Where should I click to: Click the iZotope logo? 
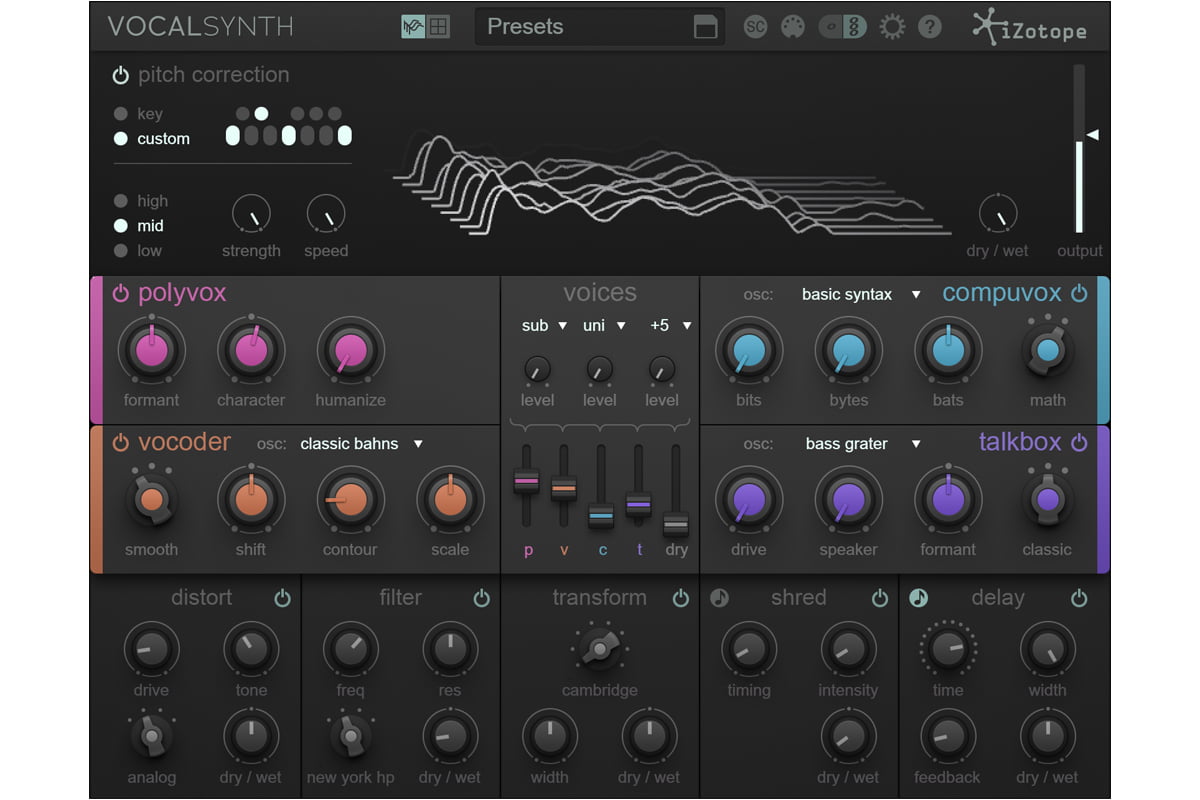(1030, 28)
